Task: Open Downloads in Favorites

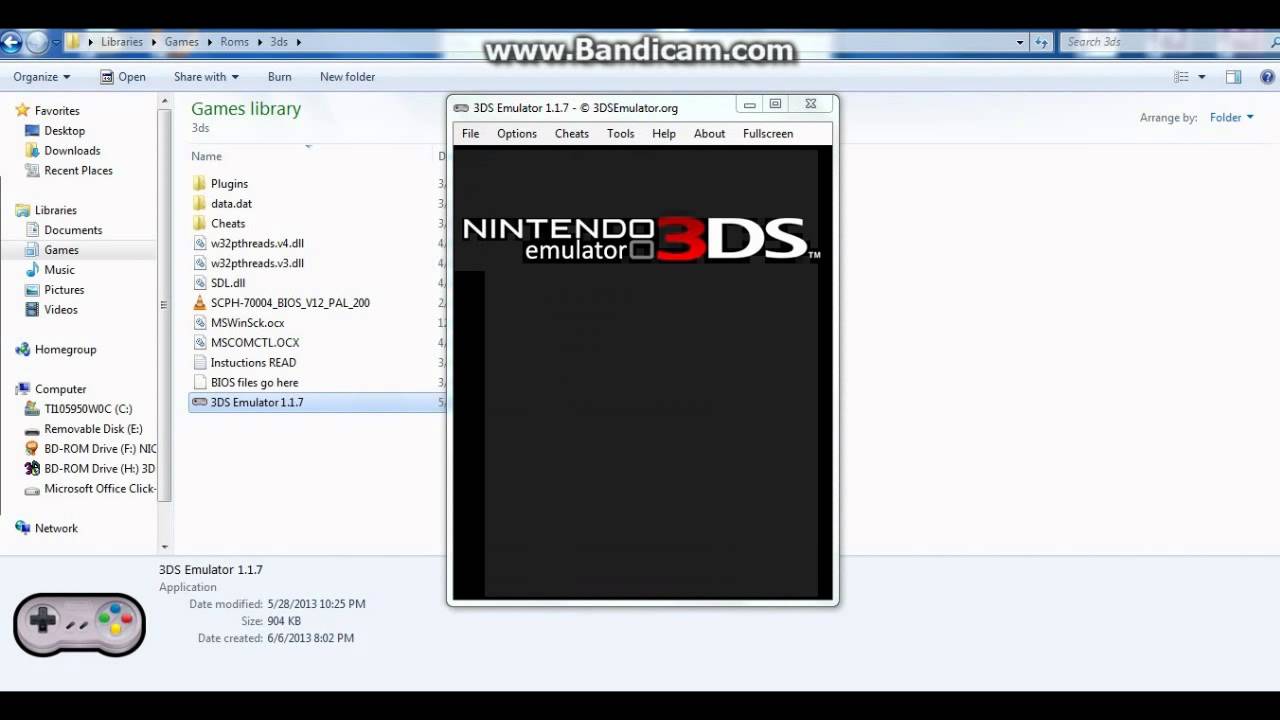Action: tap(72, 151)
